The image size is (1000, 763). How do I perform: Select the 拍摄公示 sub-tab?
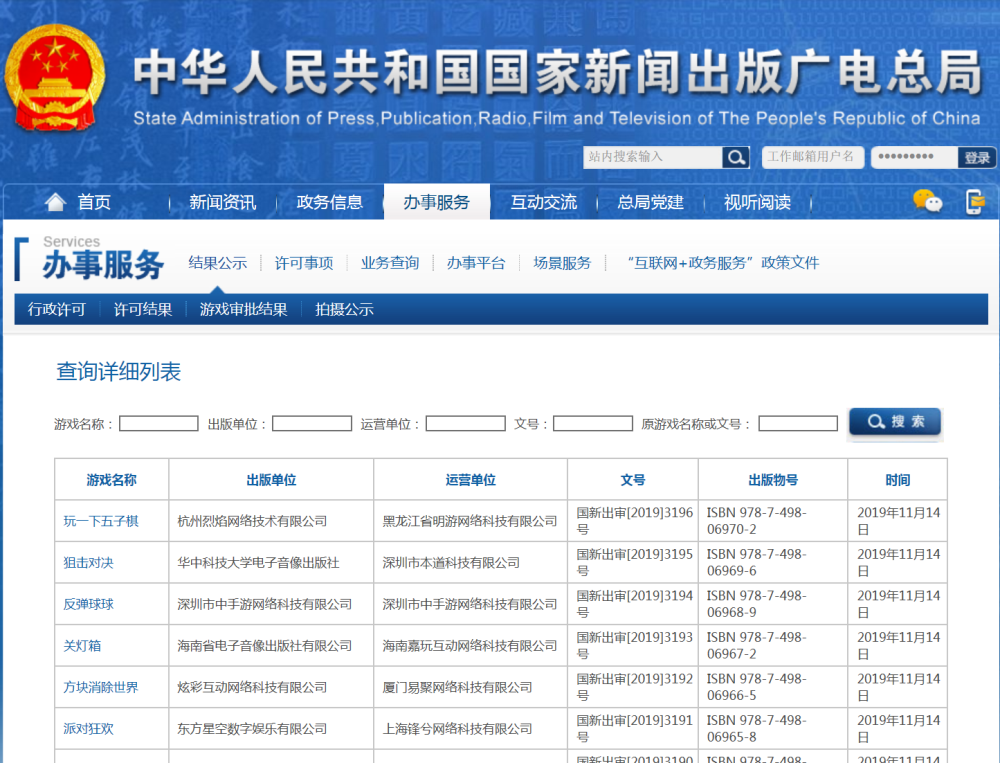344,309
